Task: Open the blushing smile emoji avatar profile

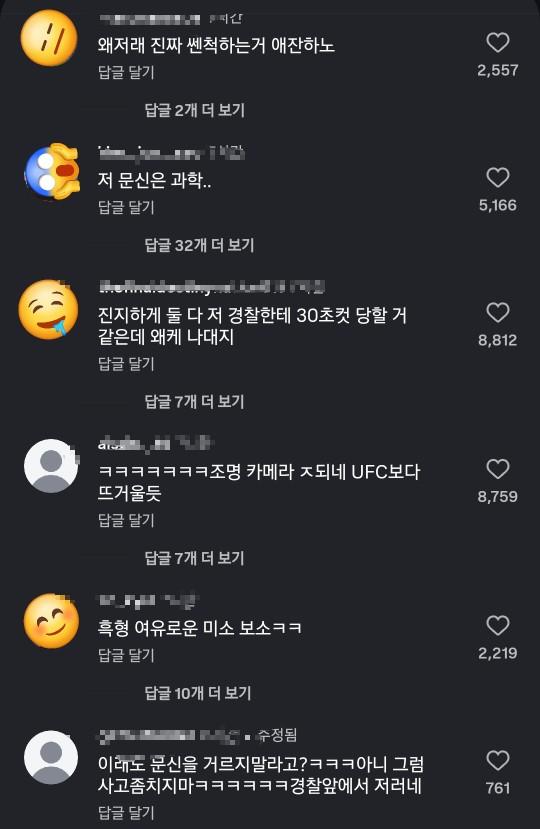Action: (x=51, y=621)
